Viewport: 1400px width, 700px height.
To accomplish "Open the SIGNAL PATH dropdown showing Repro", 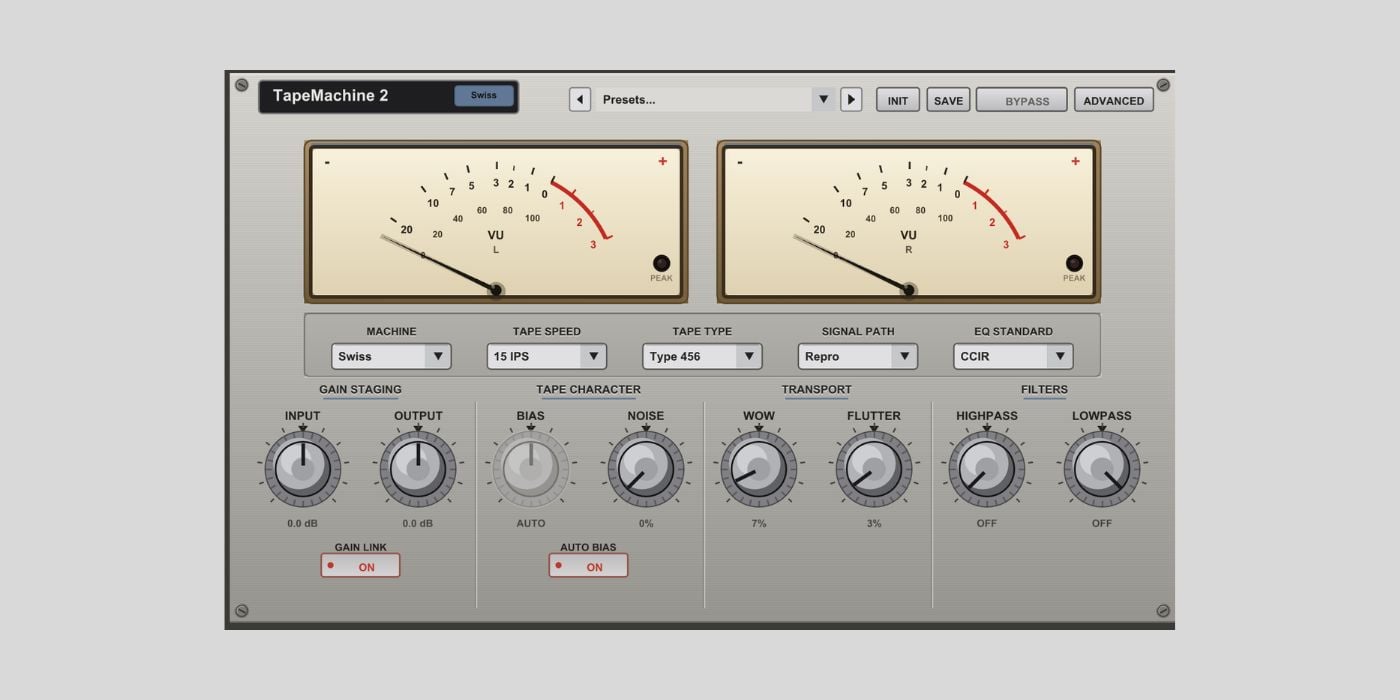I will [858, 356].
